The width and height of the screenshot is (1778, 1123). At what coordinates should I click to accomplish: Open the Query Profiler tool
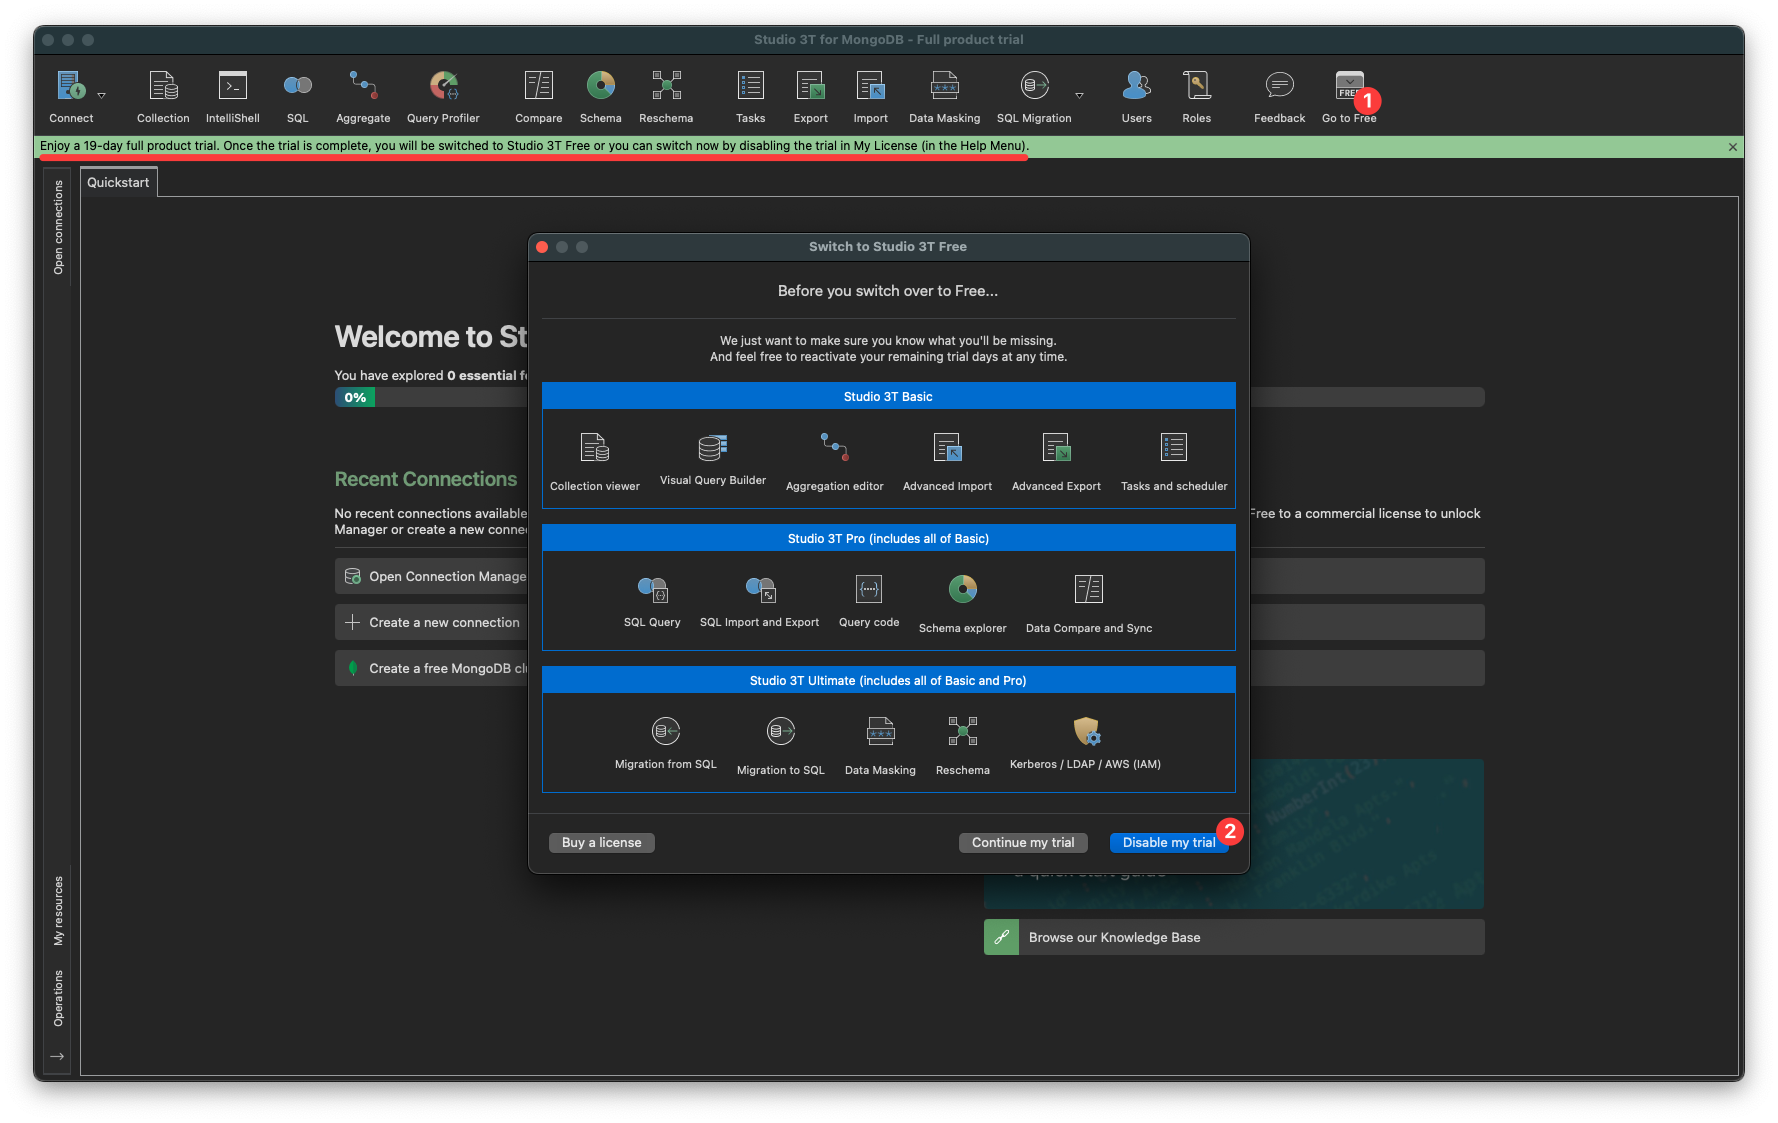point(443,96)
